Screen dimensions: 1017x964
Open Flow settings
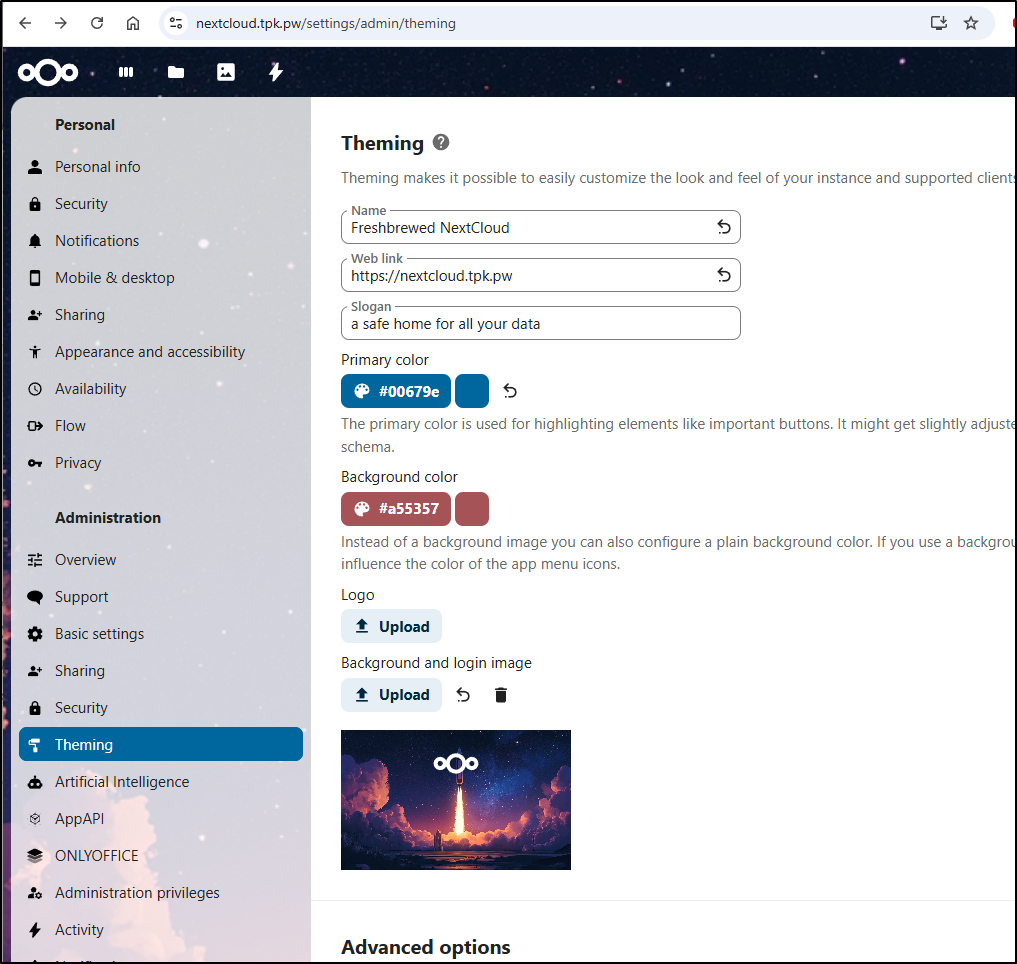pos(161,426)
